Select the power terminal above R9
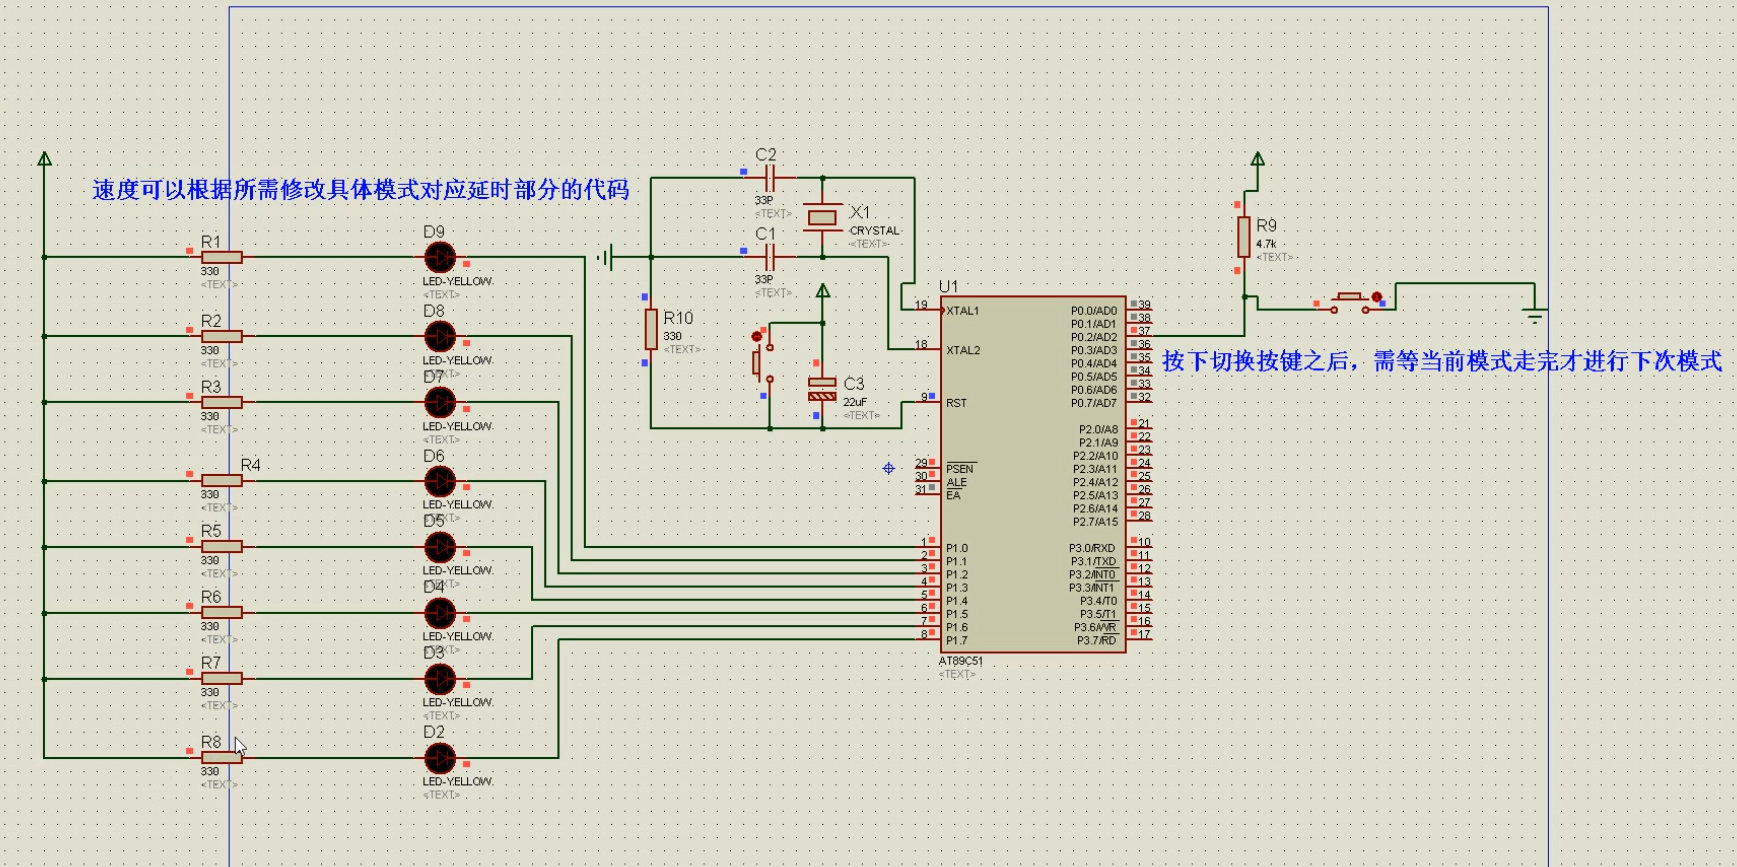The width and height of the screenshot is (1737, 867). coord(1258,160)
